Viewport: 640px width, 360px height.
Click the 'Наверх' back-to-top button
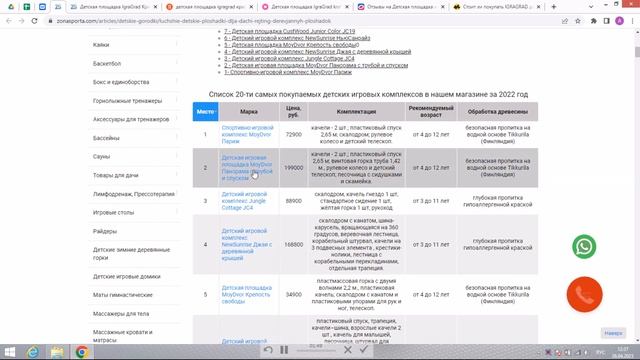pos(613,333)
